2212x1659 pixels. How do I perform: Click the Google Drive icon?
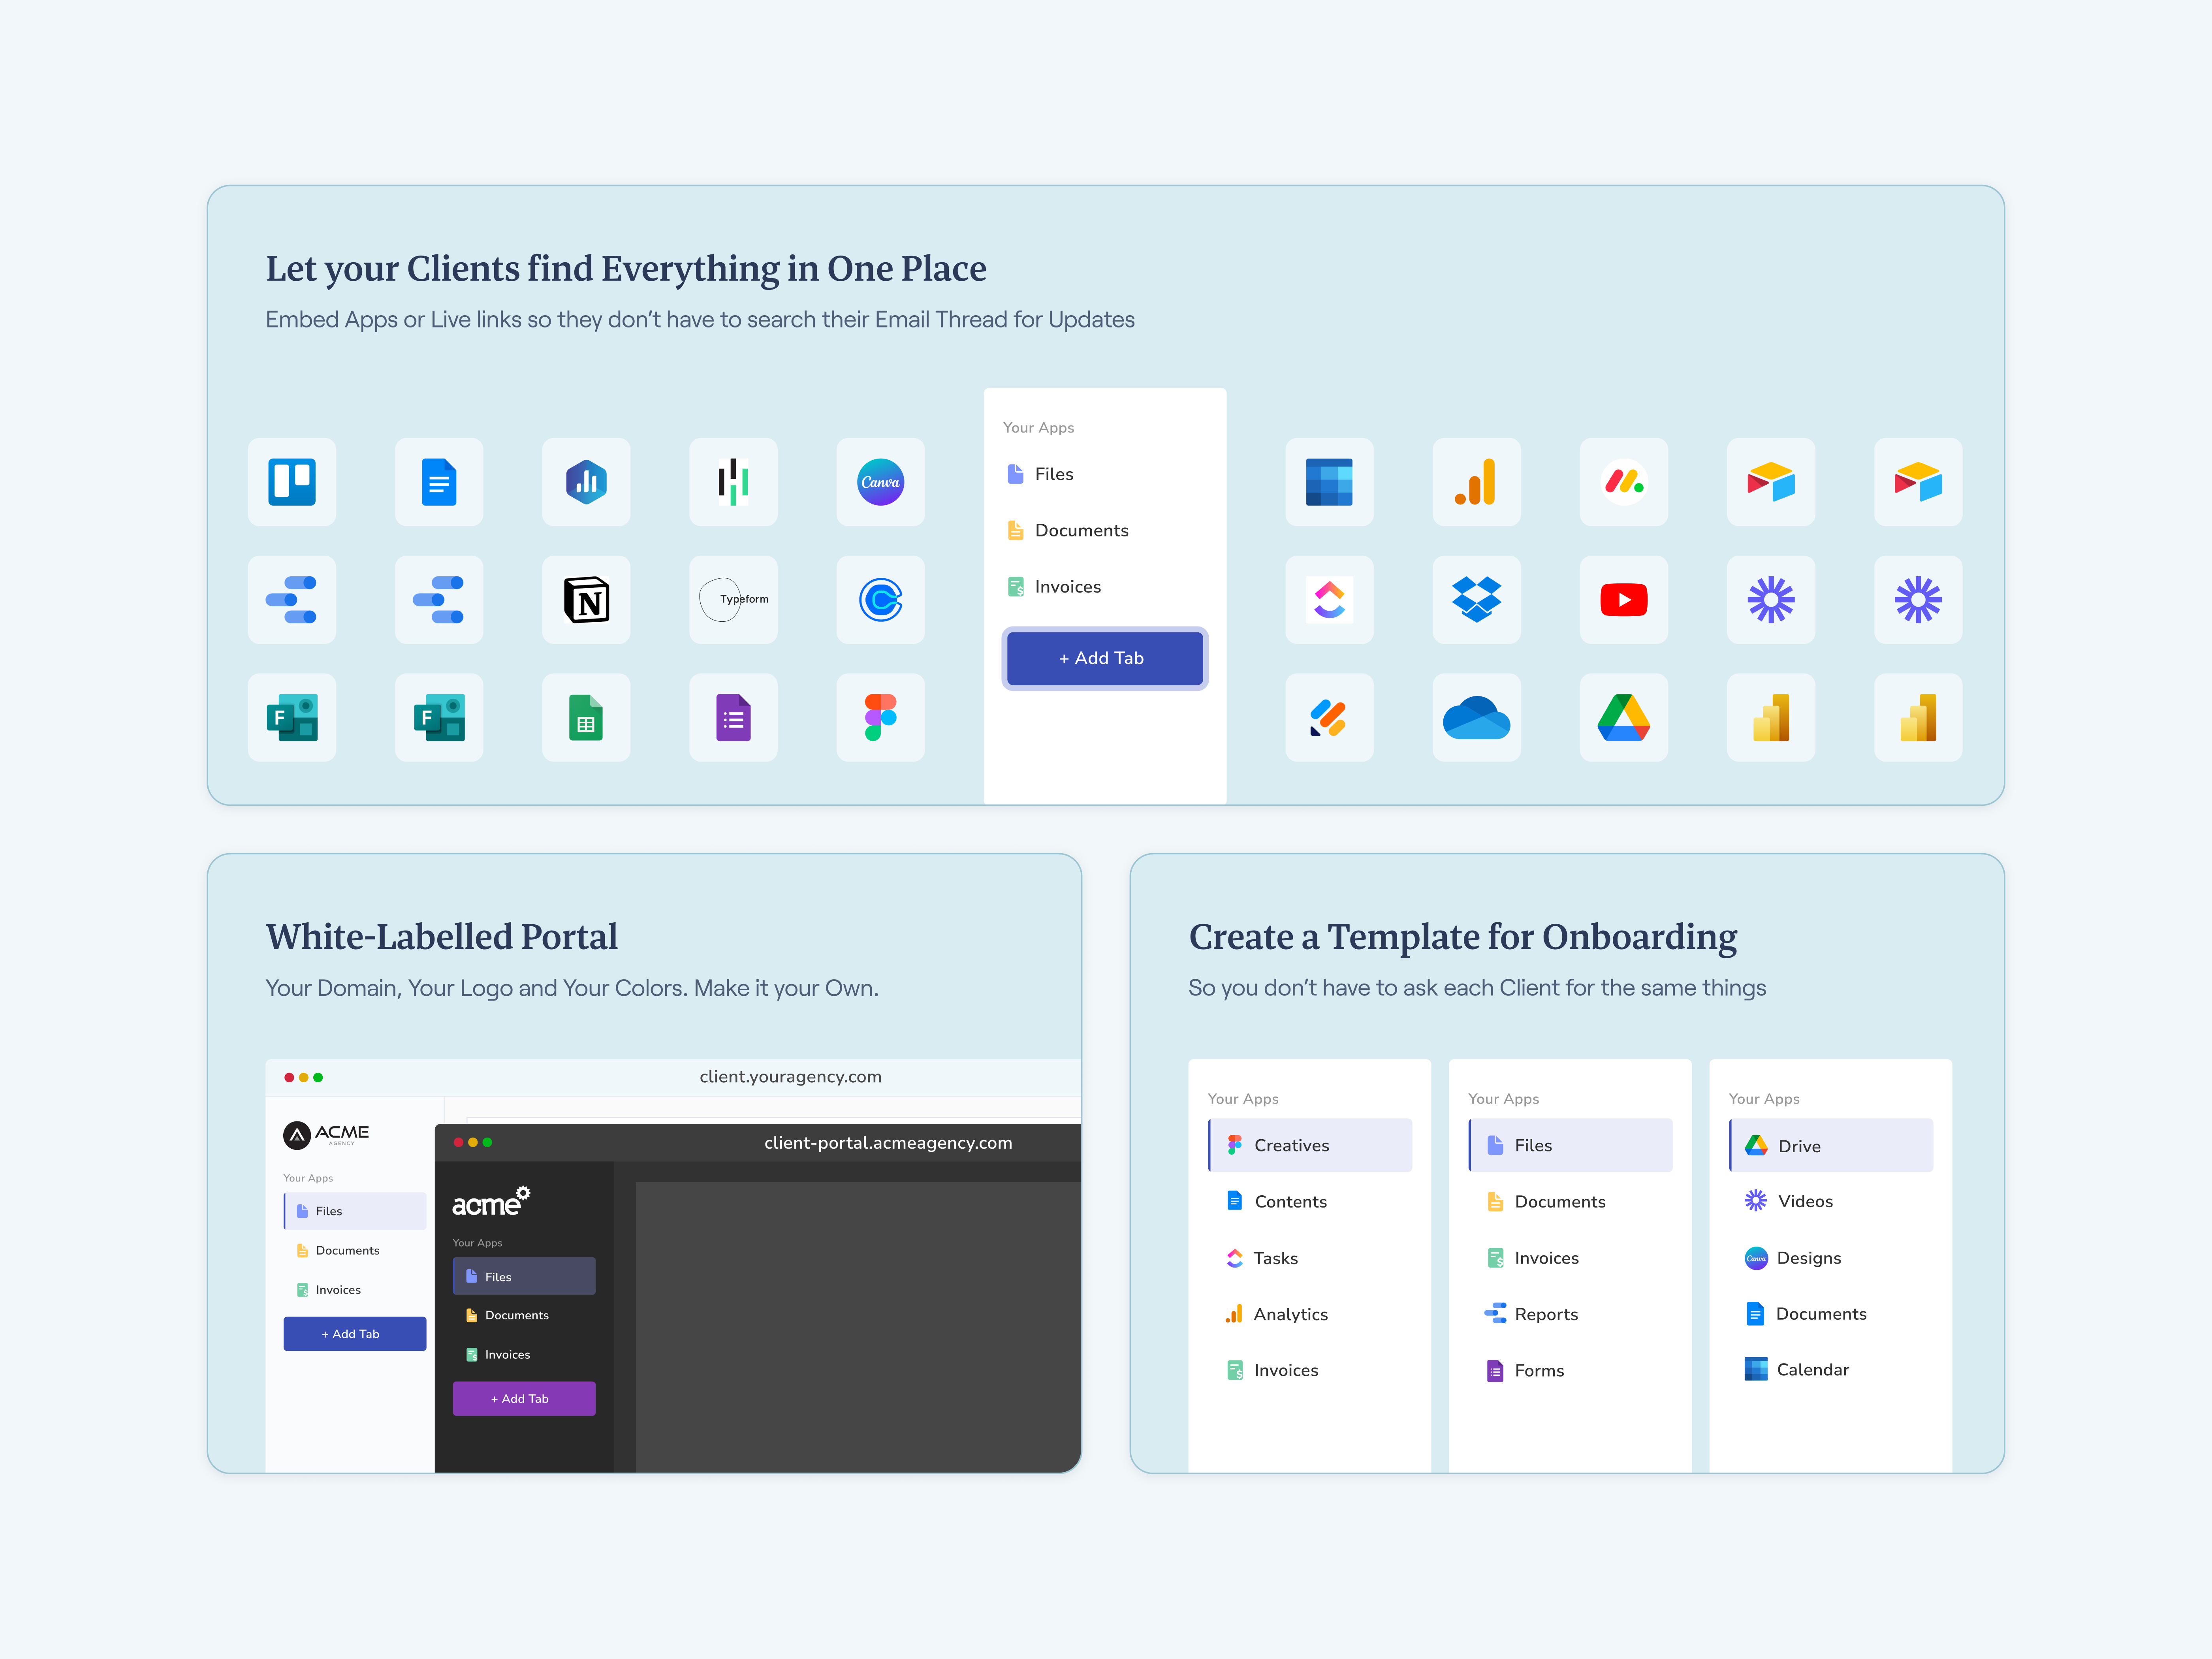click(x=1623, y=717)
